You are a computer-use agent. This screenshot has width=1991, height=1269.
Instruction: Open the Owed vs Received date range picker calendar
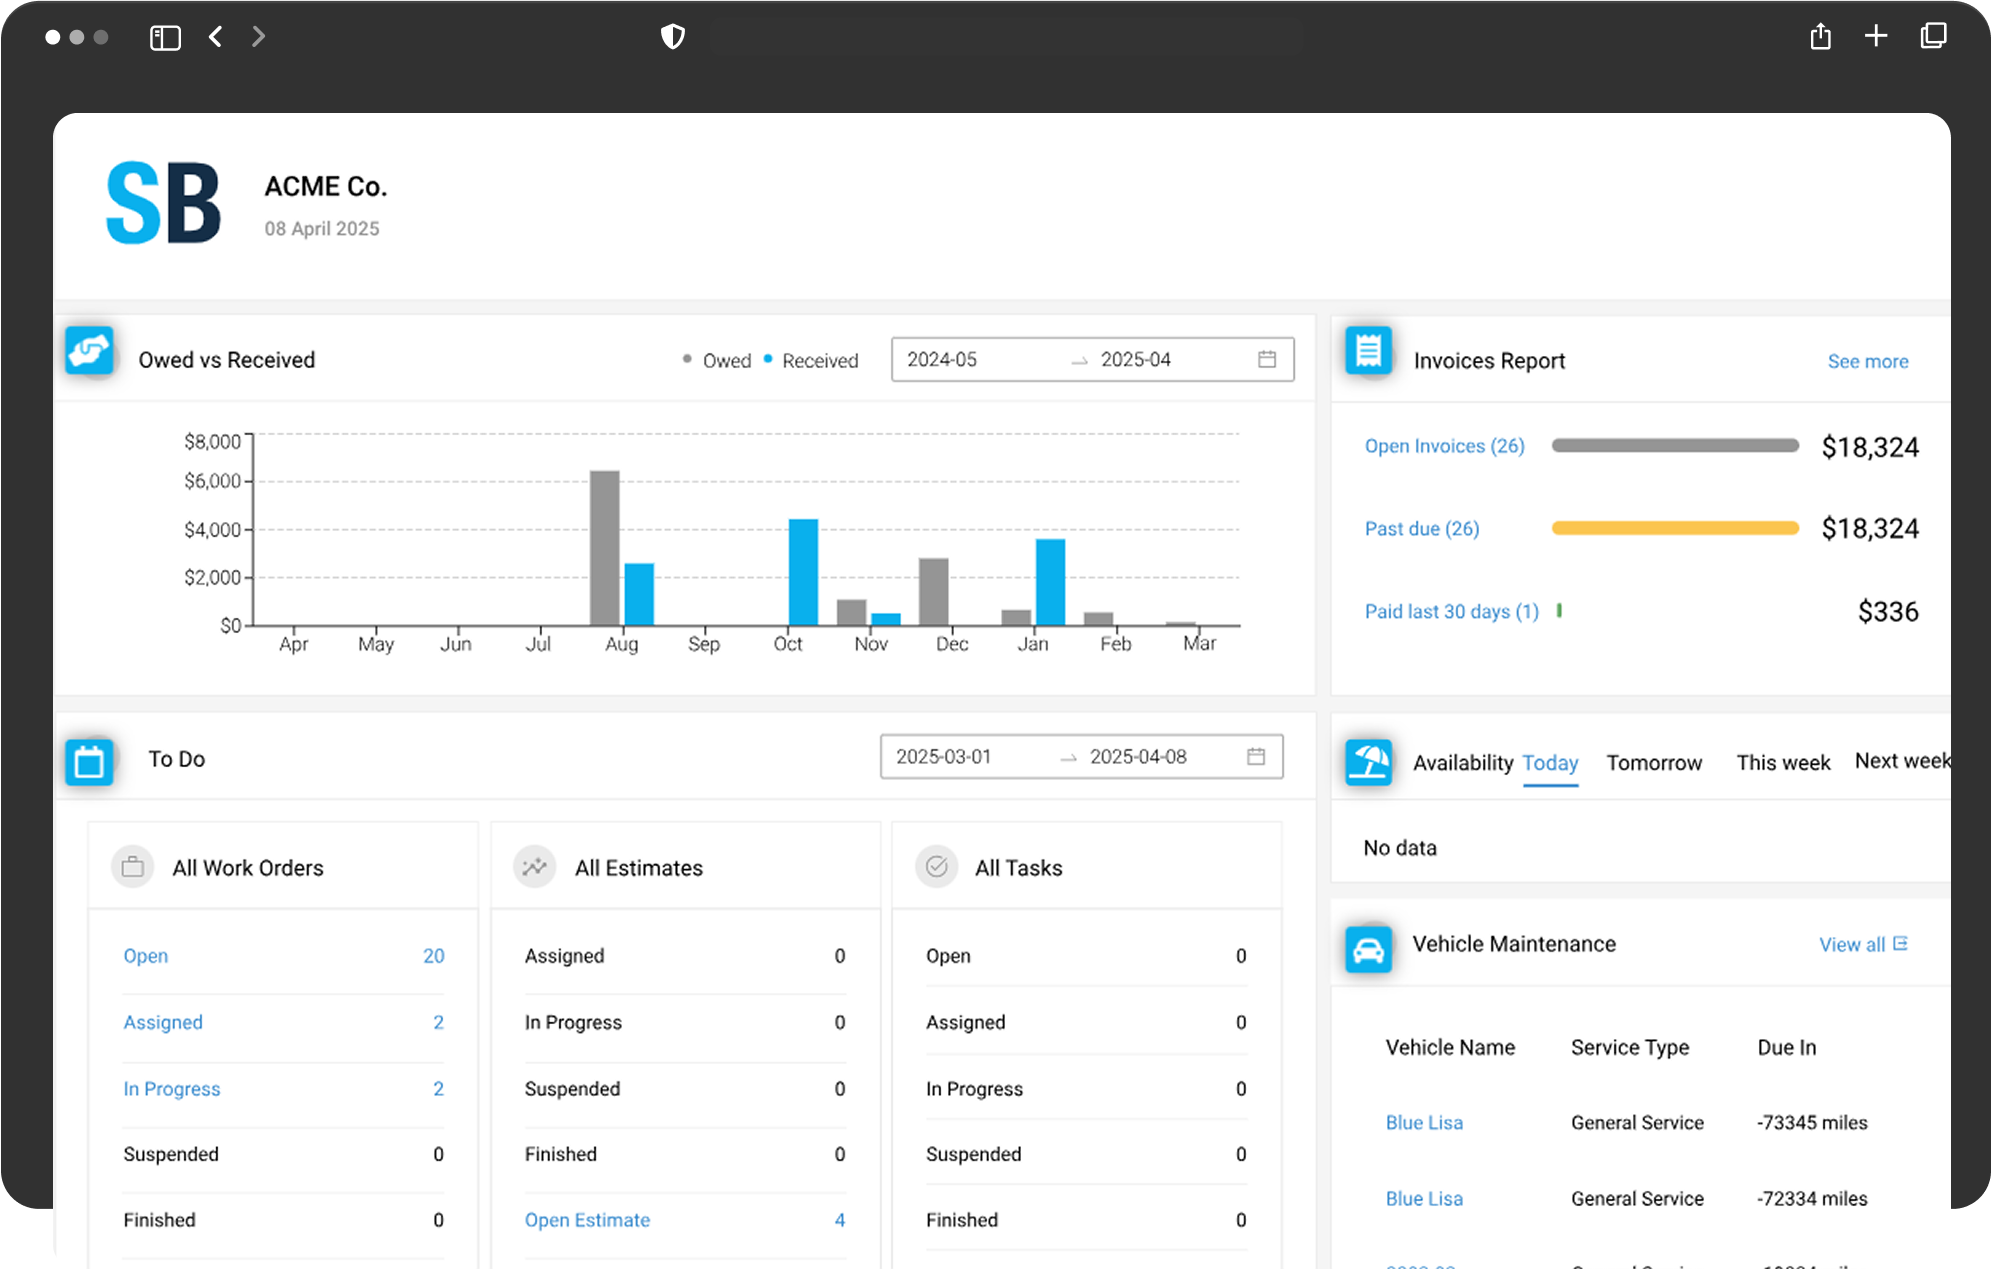[x=1267, y=359]
